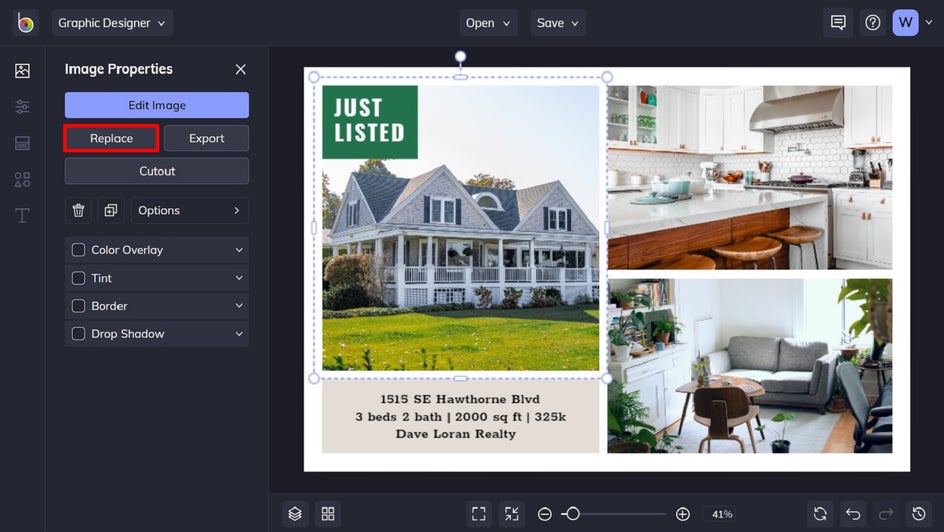Enable the Color Overlay checkbox
944x532 pixels.
tap(78, 250)
